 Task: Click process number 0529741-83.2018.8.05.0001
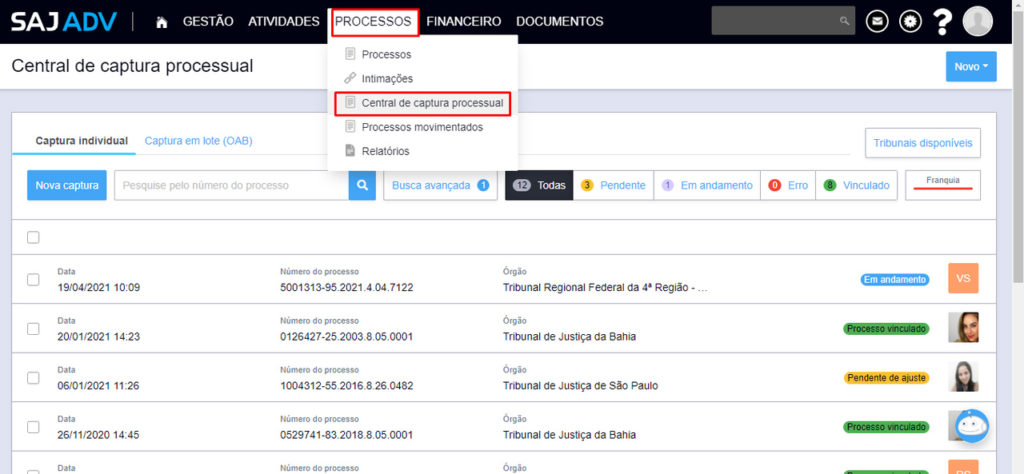346,435
